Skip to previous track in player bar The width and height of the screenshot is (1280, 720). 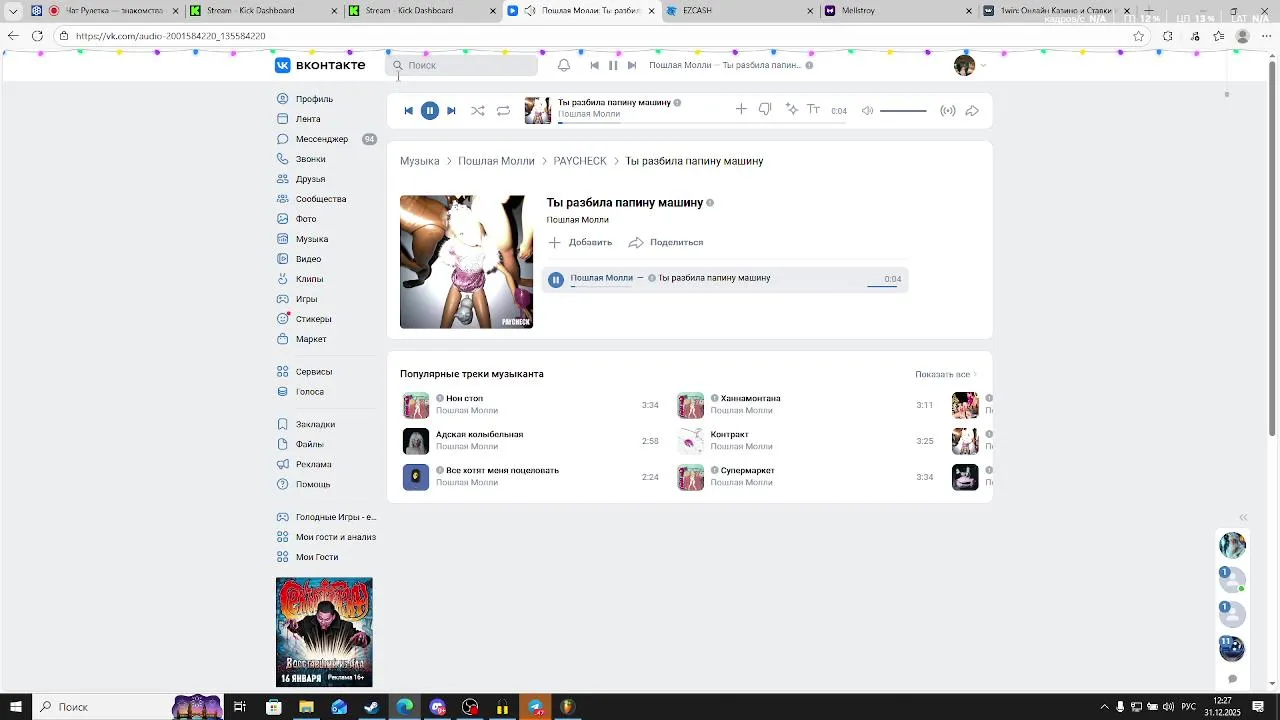click(x=408, y=111)
